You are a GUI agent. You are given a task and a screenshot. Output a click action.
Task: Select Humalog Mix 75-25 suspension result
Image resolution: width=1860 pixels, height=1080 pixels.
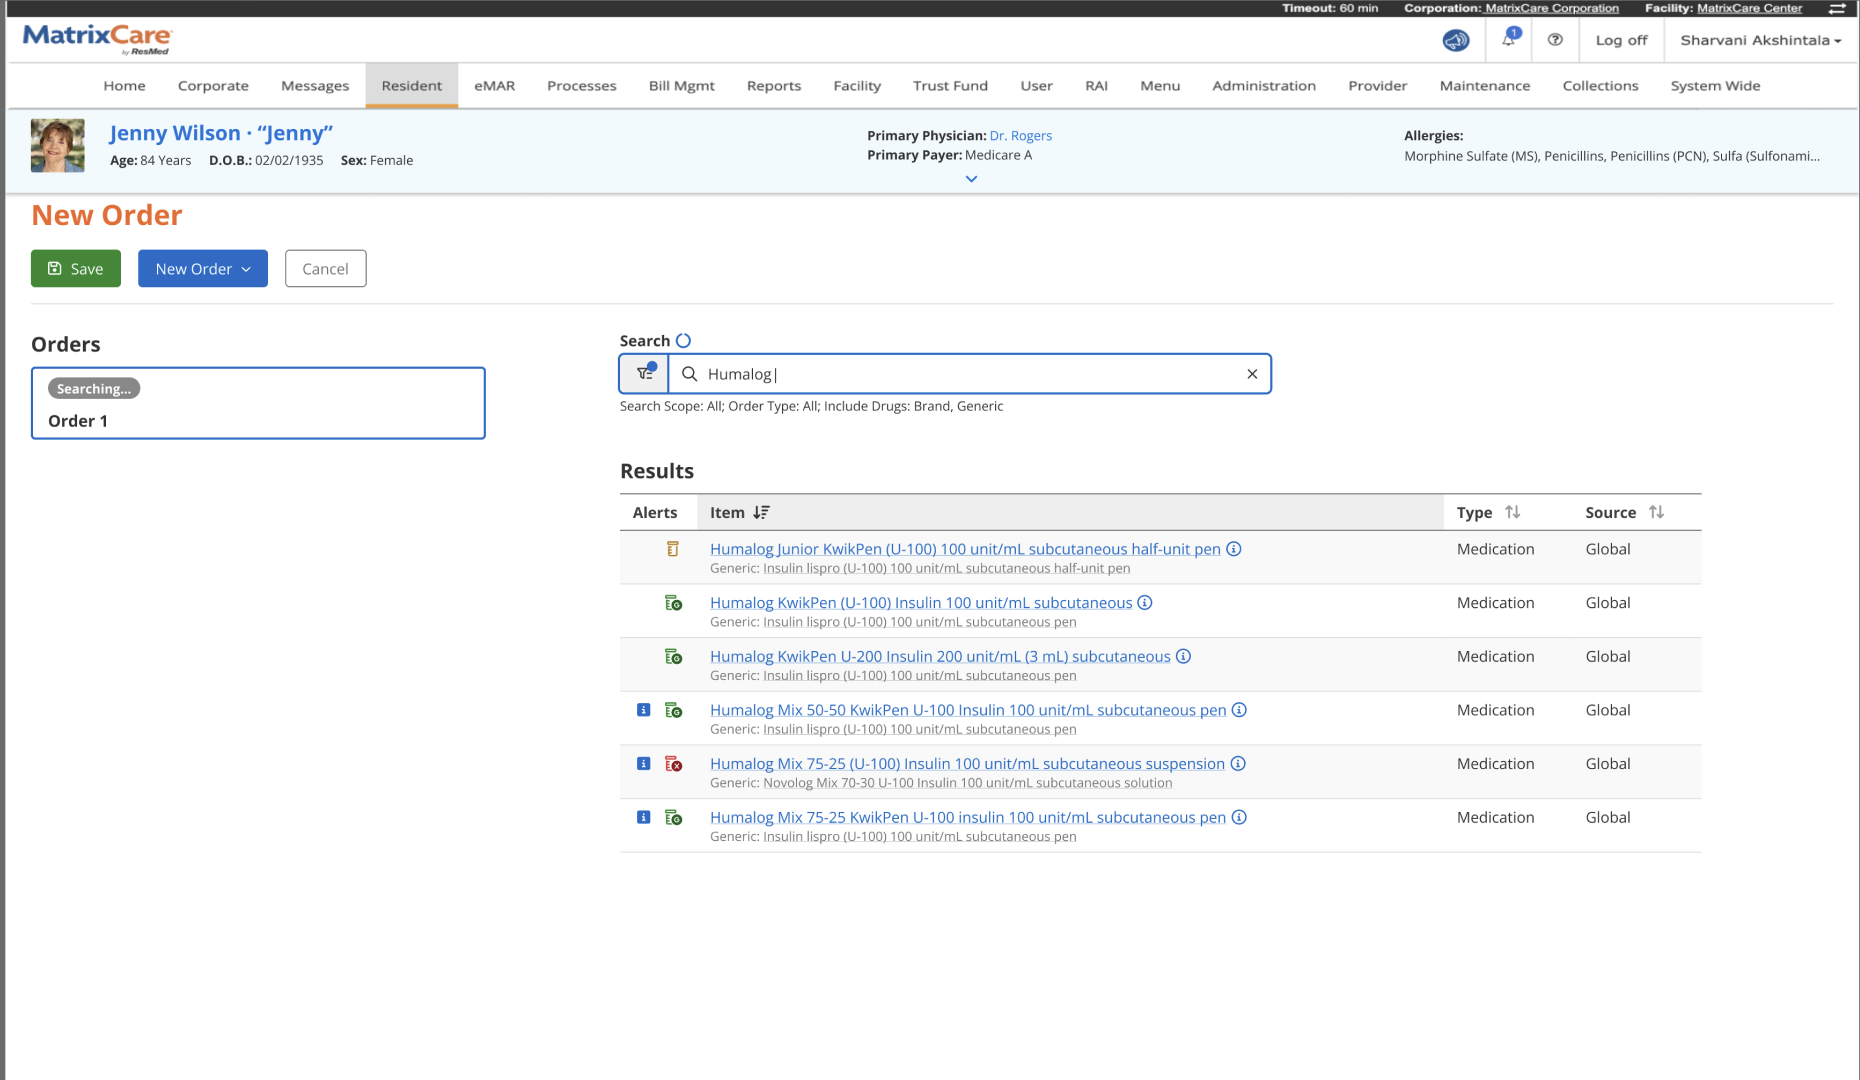point(967,764)
